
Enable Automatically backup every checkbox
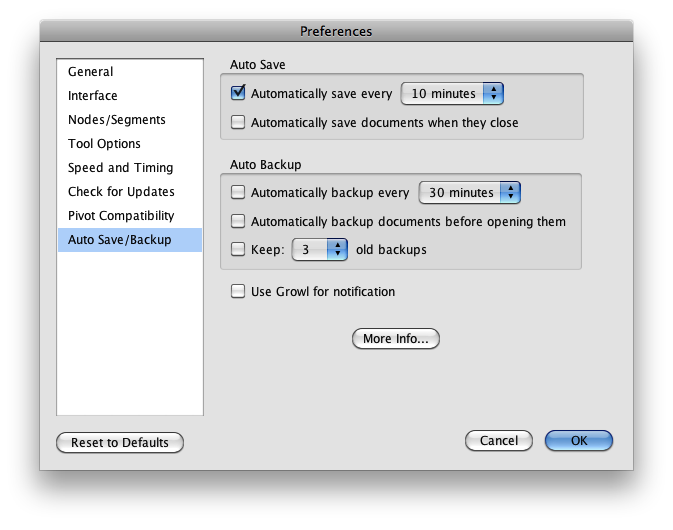click(x=238, y=192)
